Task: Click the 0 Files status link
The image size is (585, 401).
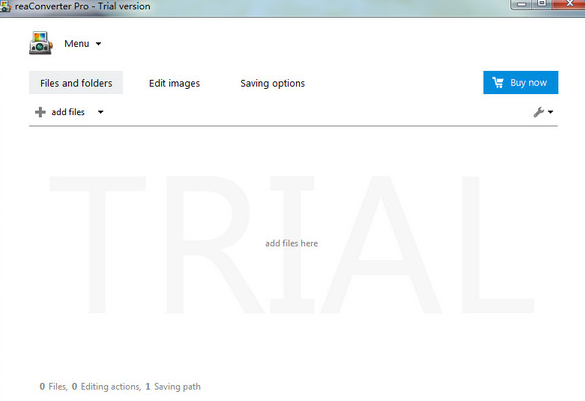Action: coord(53,386)
